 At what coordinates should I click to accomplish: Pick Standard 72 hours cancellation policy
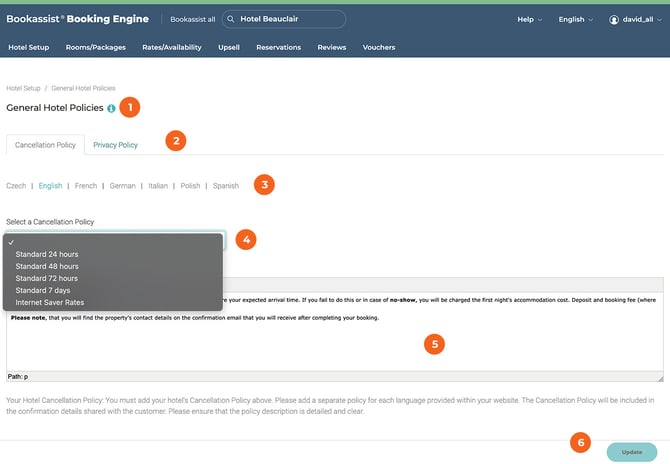tap(47, 278)
